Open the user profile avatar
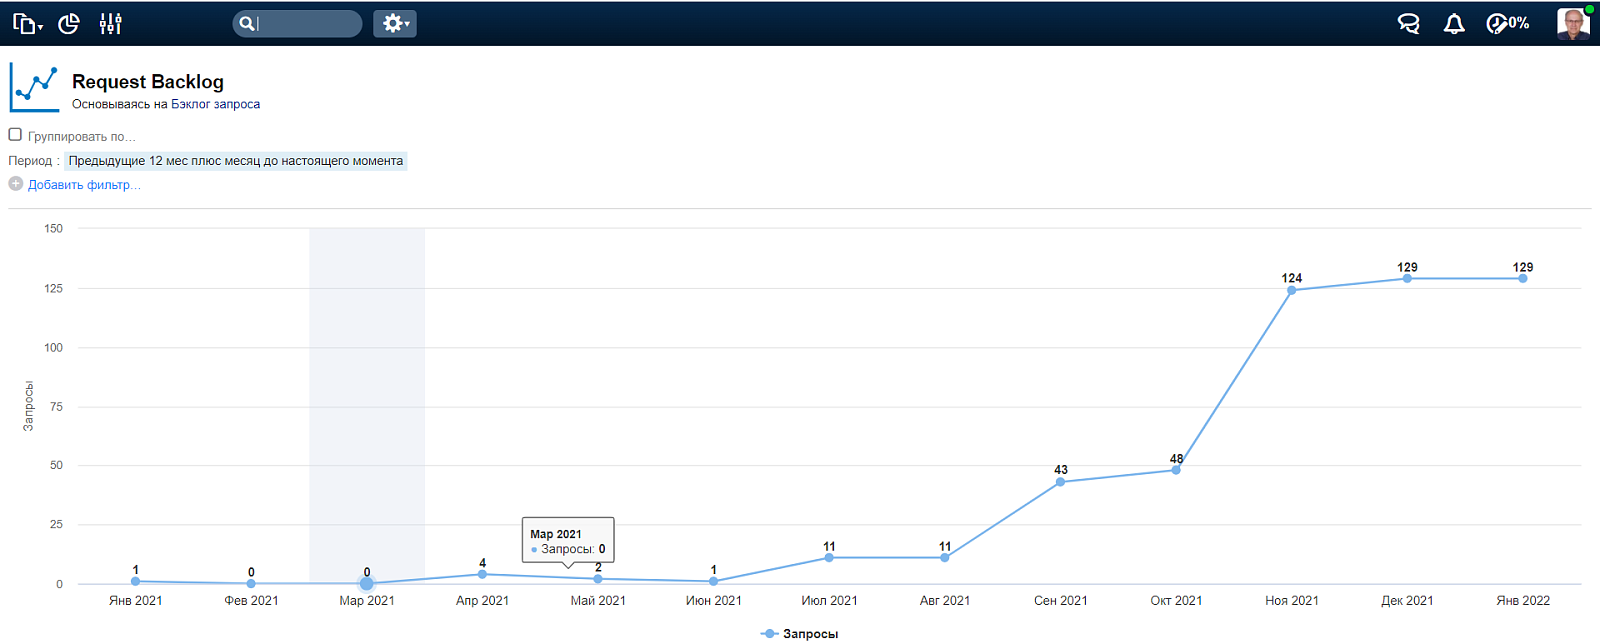1600x644 pixels. point(1573,23)
